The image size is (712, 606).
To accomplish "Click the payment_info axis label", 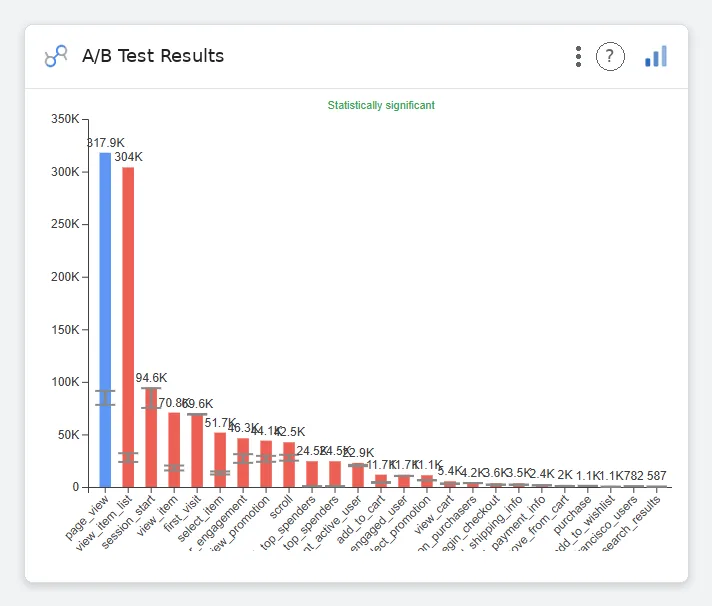I will pyautogui.click(x=519, y=522).
